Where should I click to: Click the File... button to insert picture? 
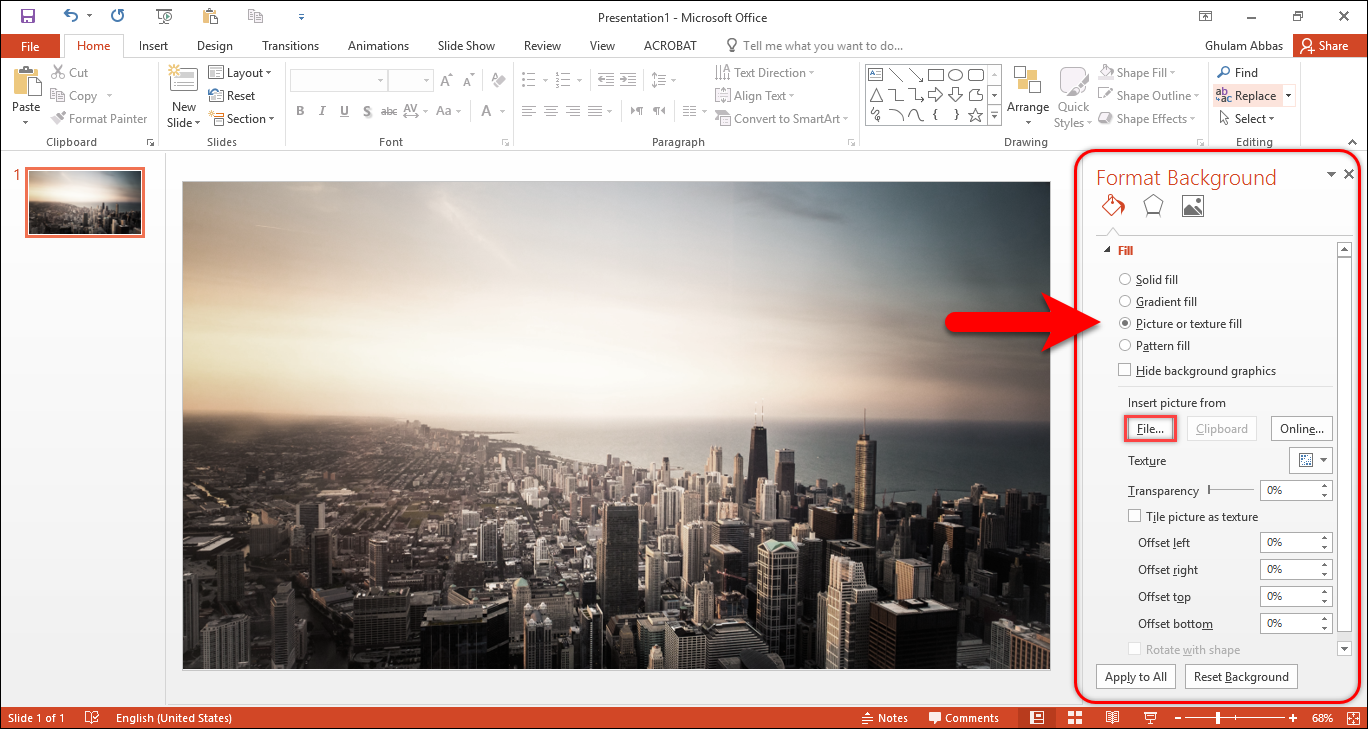click(1150, 429)
